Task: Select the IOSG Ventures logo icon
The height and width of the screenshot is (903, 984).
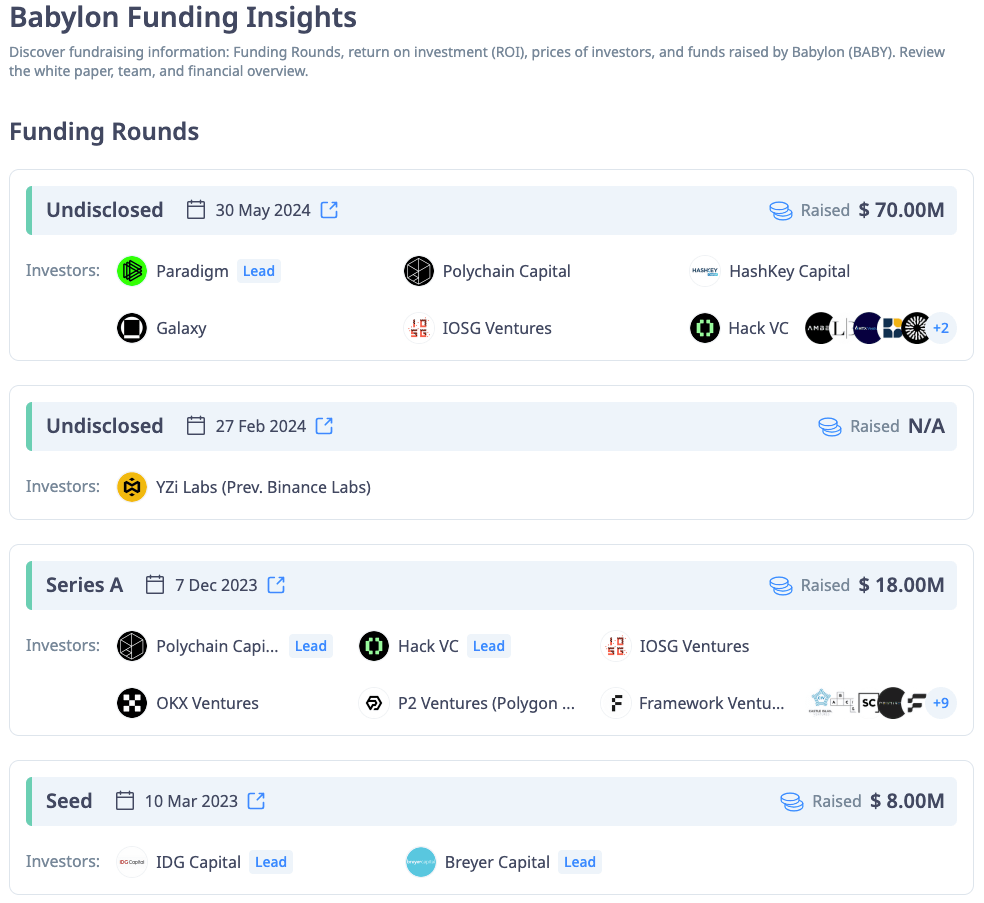Action: pyautogui.click(x=419, y=327)
